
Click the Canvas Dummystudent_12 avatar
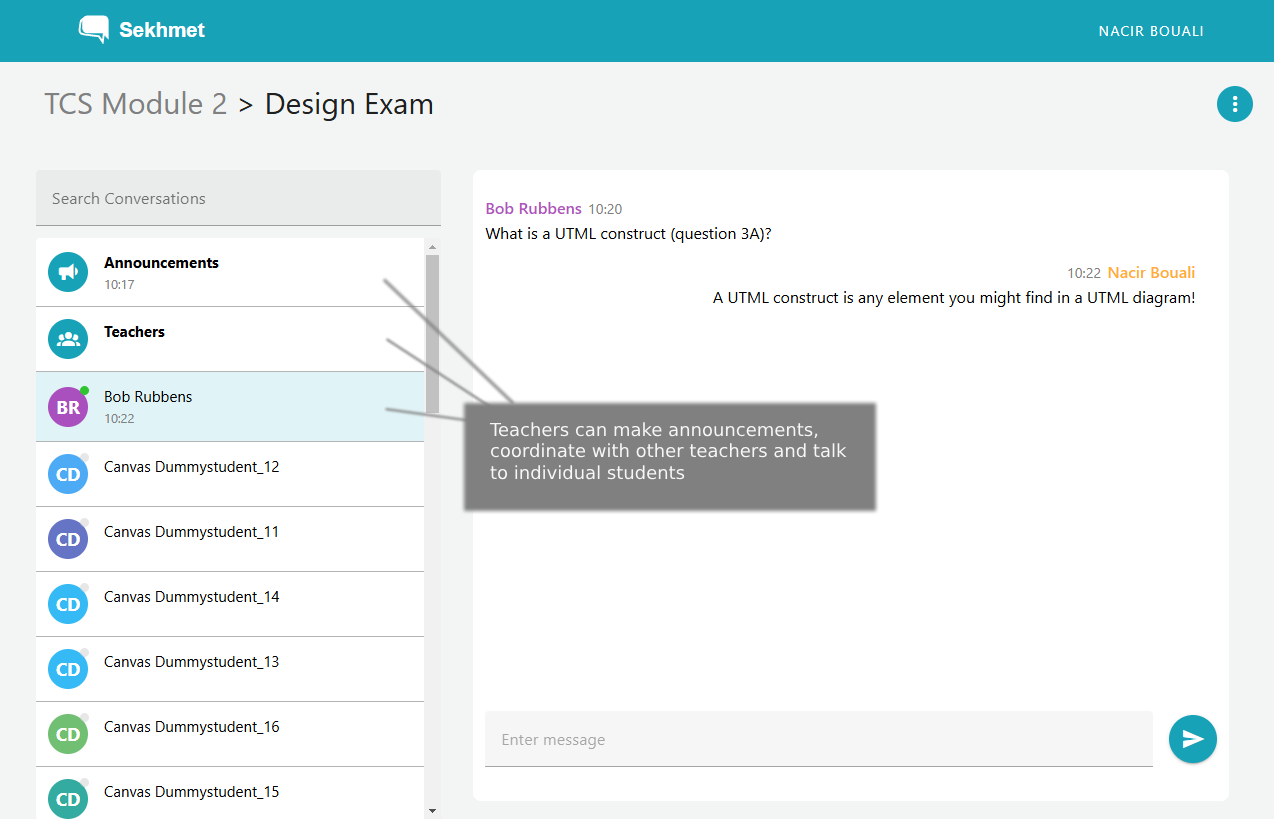pyautogui.click(x=68, y=474)
